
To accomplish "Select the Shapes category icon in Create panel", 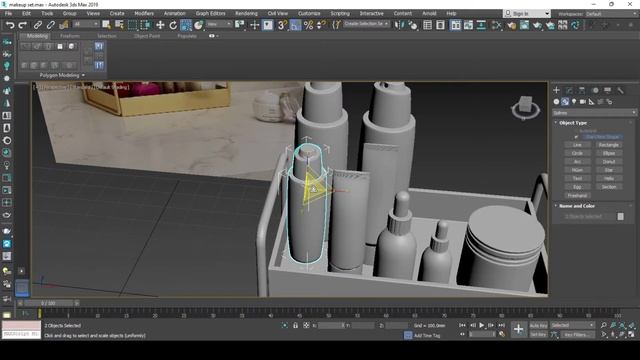I will pyautogui.click(x=565, y=102).
